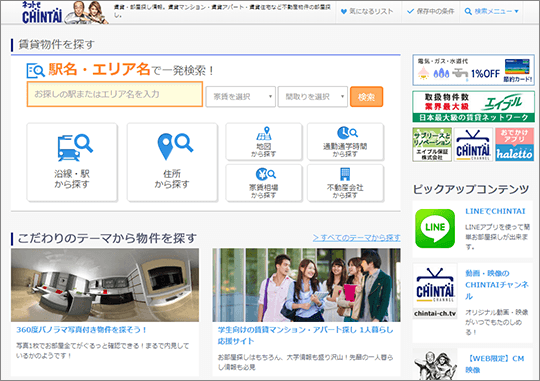Click the rent market price (家賃相場) icon
The width and height of the screenshot is (540, 381).
click(x=266, y=174)
